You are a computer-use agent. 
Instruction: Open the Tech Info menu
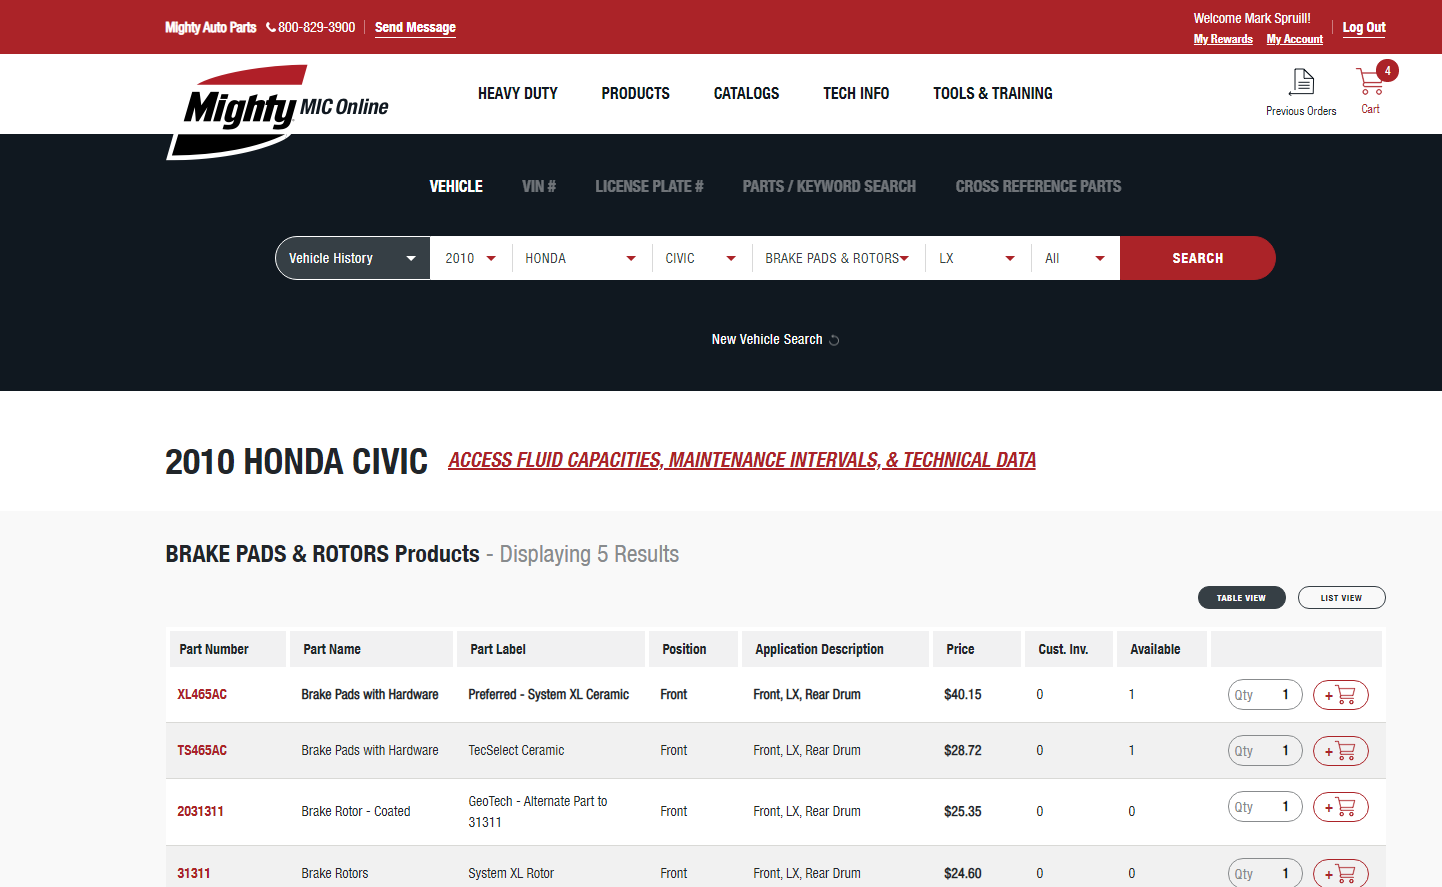point(856,94)
